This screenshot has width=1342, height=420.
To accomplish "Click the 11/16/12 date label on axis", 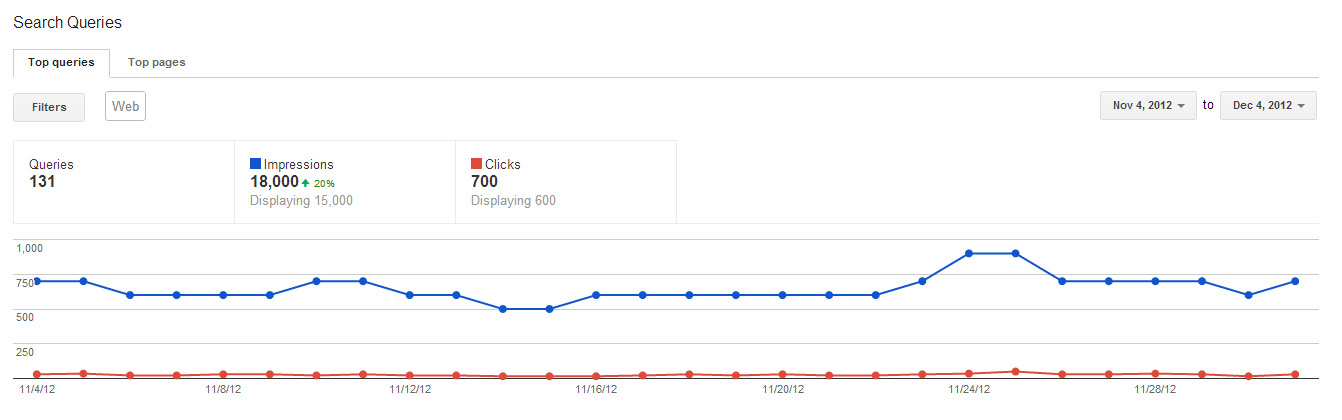I will (594, 389).
